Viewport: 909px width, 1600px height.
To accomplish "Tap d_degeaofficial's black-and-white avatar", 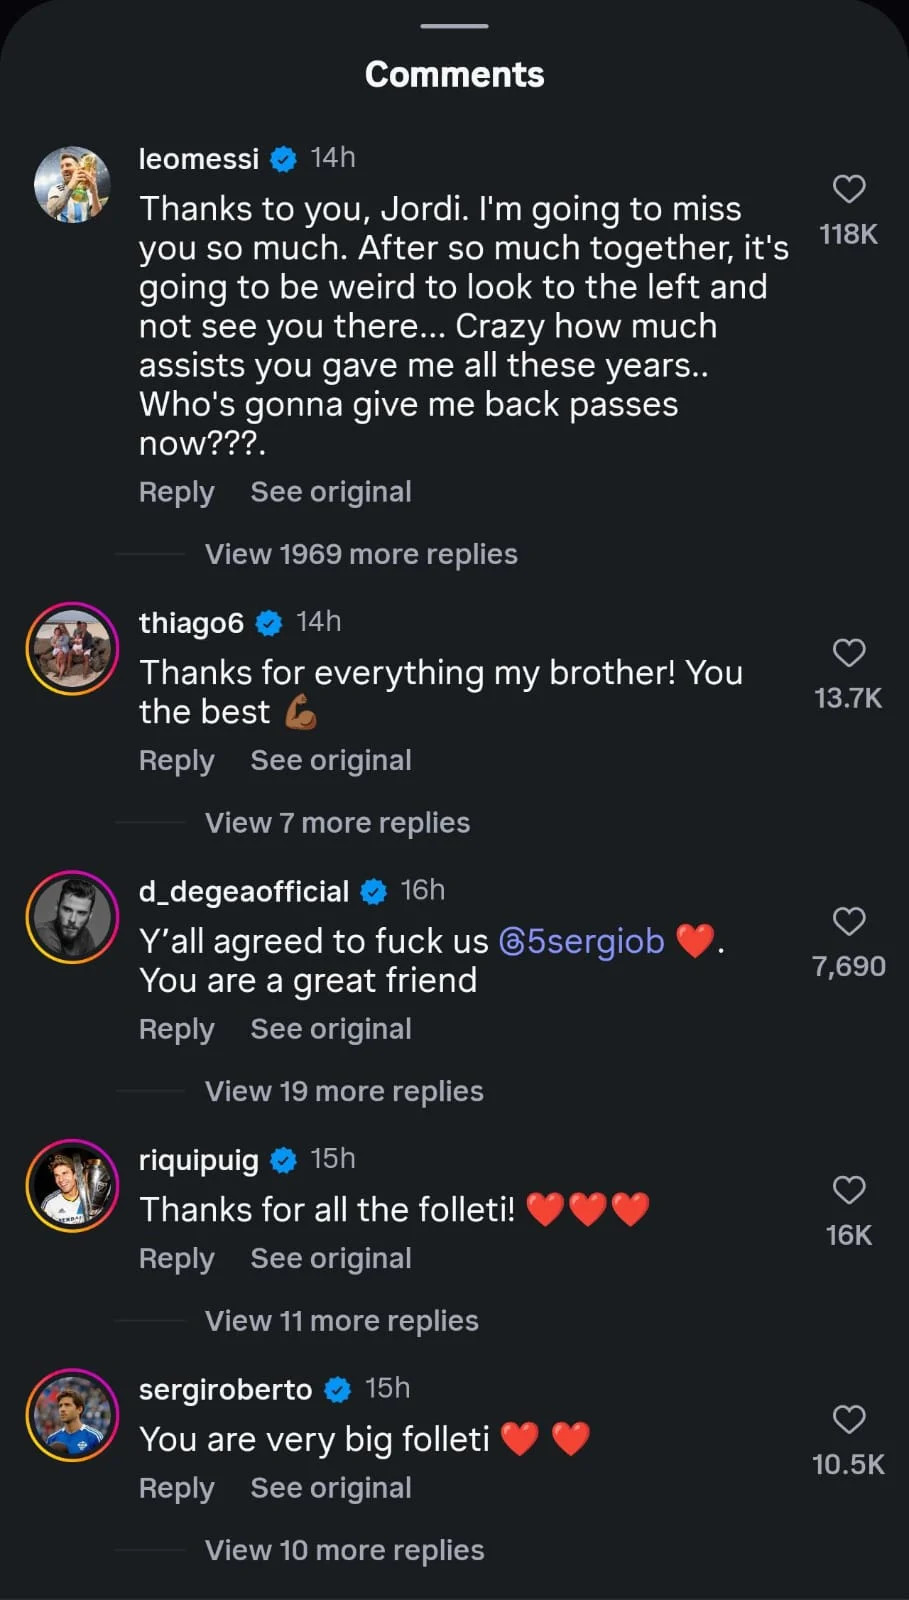I will tap(72, 917).
